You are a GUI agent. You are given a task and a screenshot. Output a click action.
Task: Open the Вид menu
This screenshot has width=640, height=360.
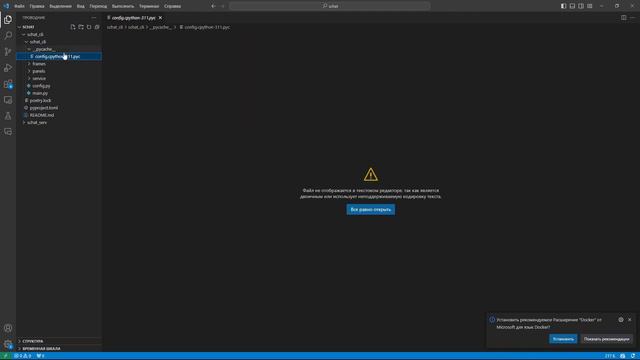[x=81, y=6]
